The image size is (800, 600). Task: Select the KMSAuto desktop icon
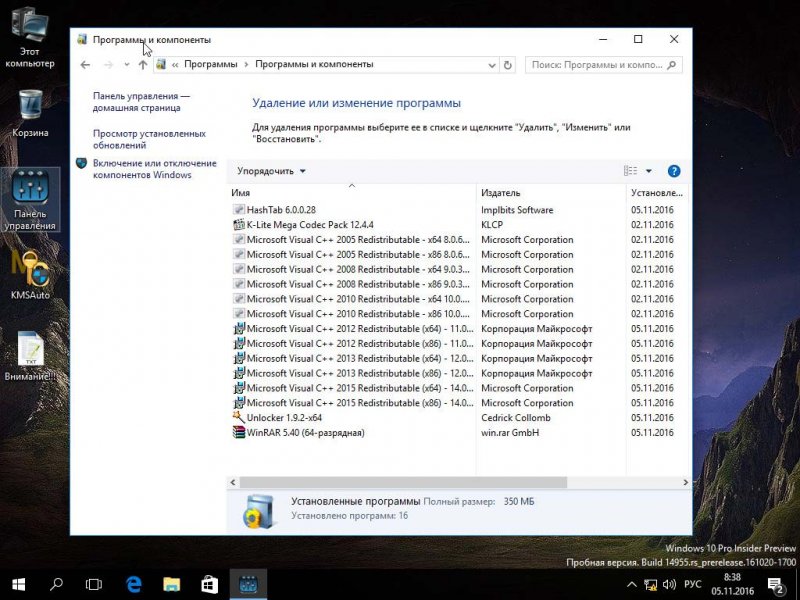pyautogui.click(x=30, y=275)
